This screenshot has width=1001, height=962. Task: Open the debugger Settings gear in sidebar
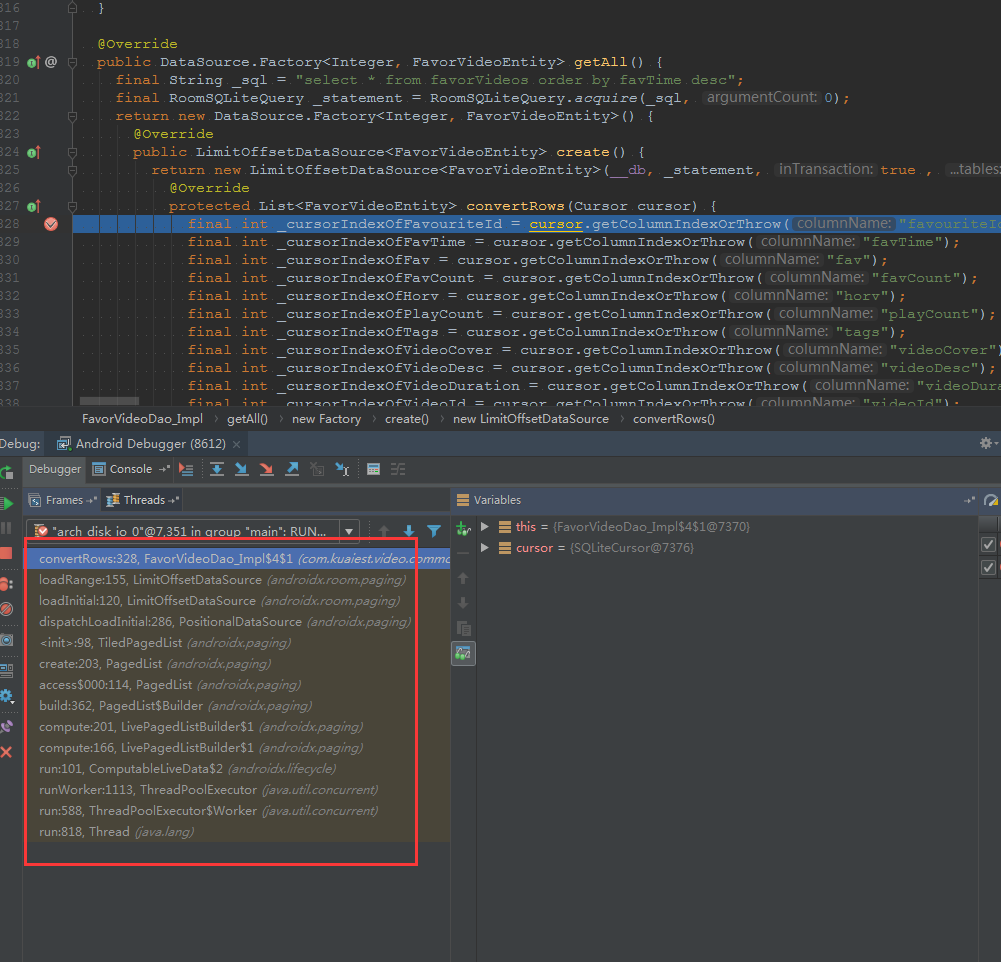pyautogui.click(x=6, y=696)
